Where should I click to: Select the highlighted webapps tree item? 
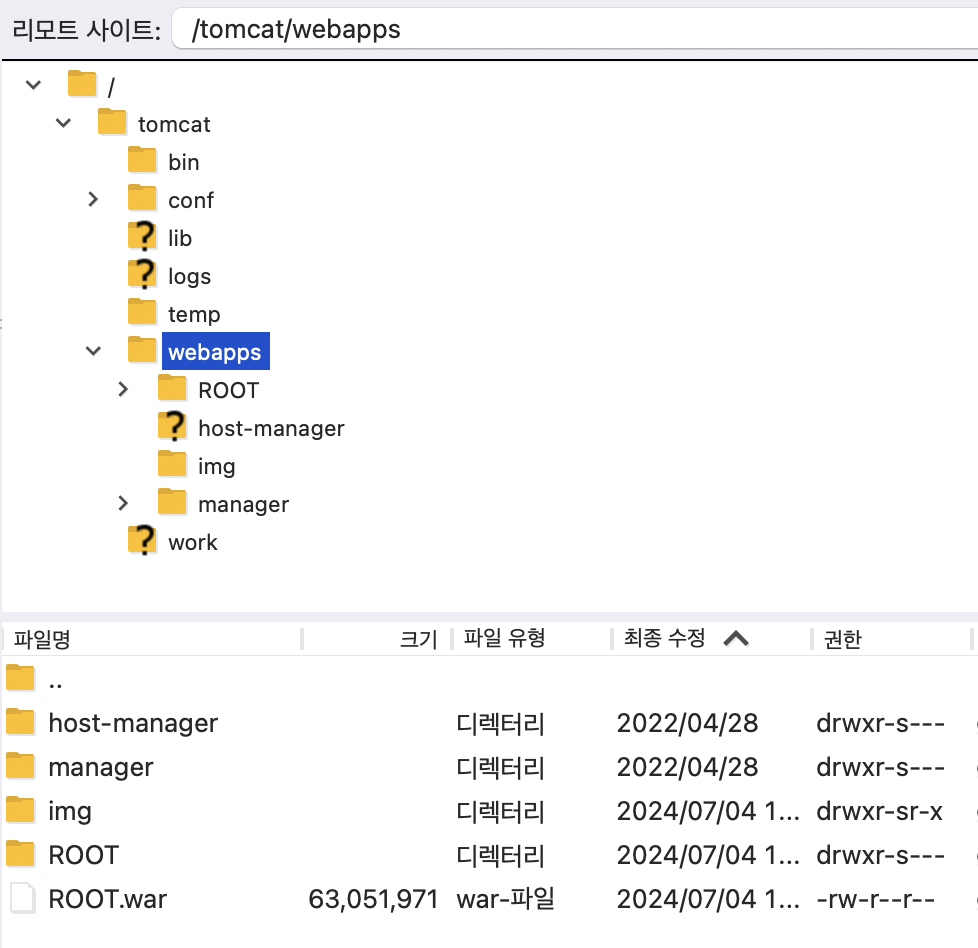[215, 352]
